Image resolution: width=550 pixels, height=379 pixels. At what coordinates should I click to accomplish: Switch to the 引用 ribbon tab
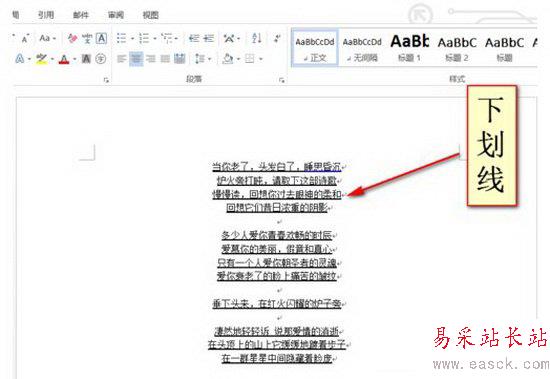point(46,15)
